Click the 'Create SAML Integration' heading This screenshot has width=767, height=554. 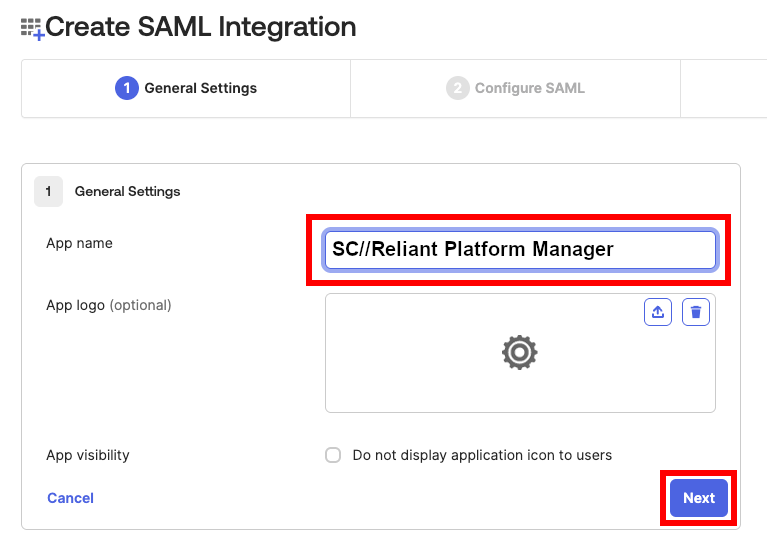pyautogui.click(x=201, y=27)
